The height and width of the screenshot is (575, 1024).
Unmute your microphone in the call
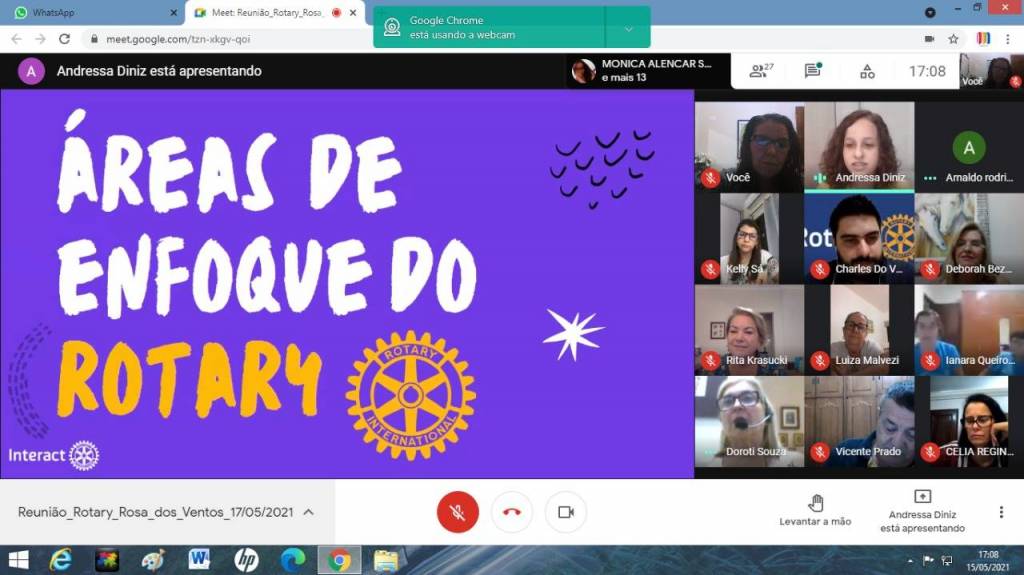tap(457, 512)
